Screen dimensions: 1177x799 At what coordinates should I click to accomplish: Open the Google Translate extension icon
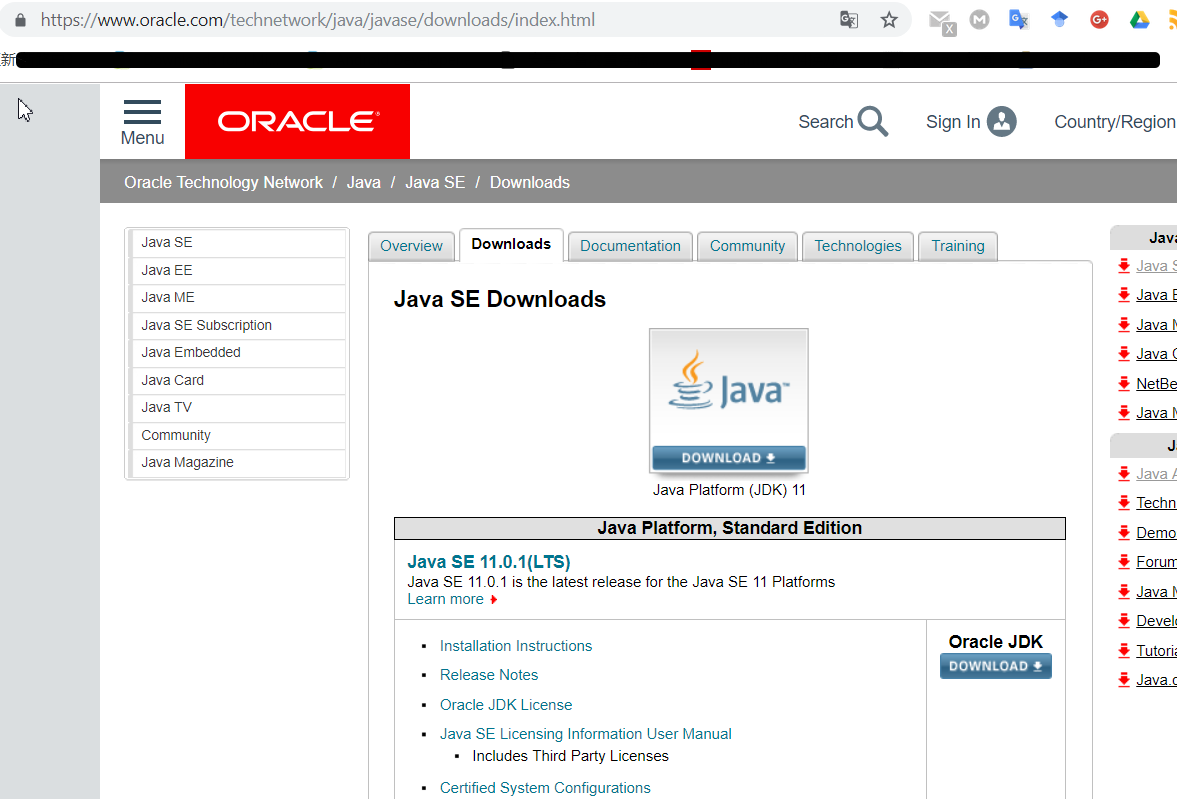click(1019, 20)
